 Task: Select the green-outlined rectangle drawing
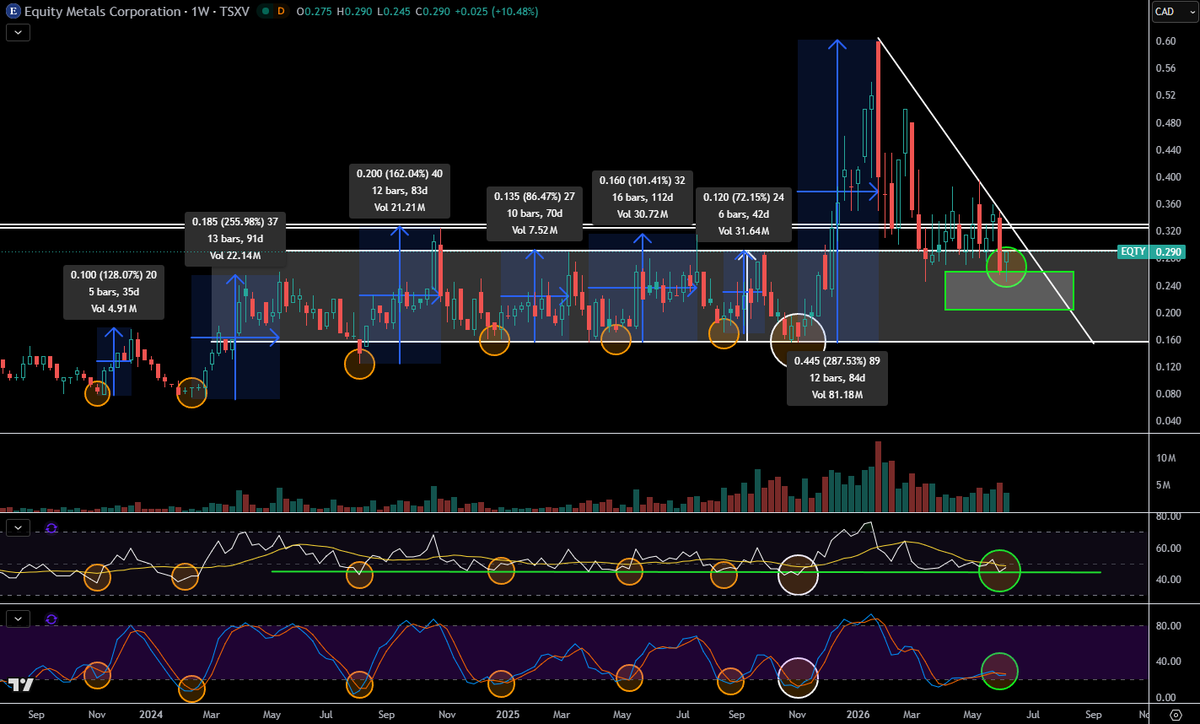tap(1008, 290)
